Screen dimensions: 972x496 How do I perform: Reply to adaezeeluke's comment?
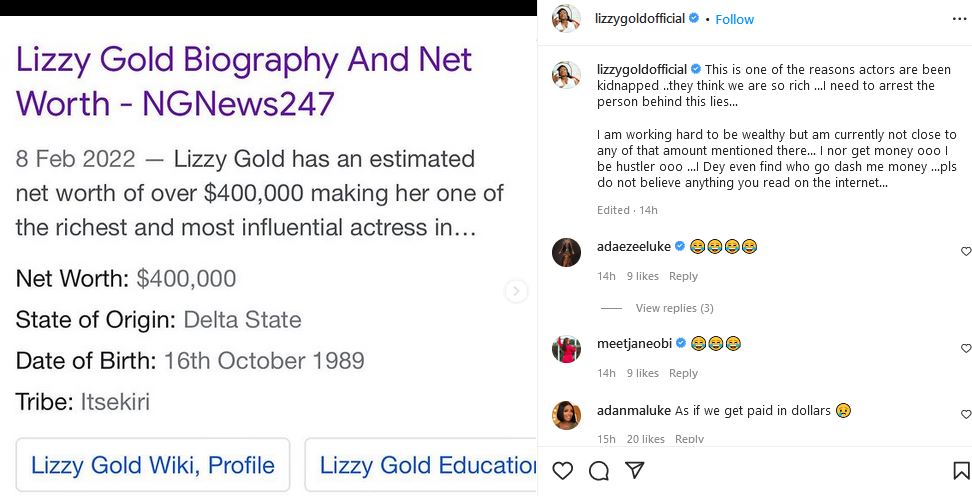[683, 276]
